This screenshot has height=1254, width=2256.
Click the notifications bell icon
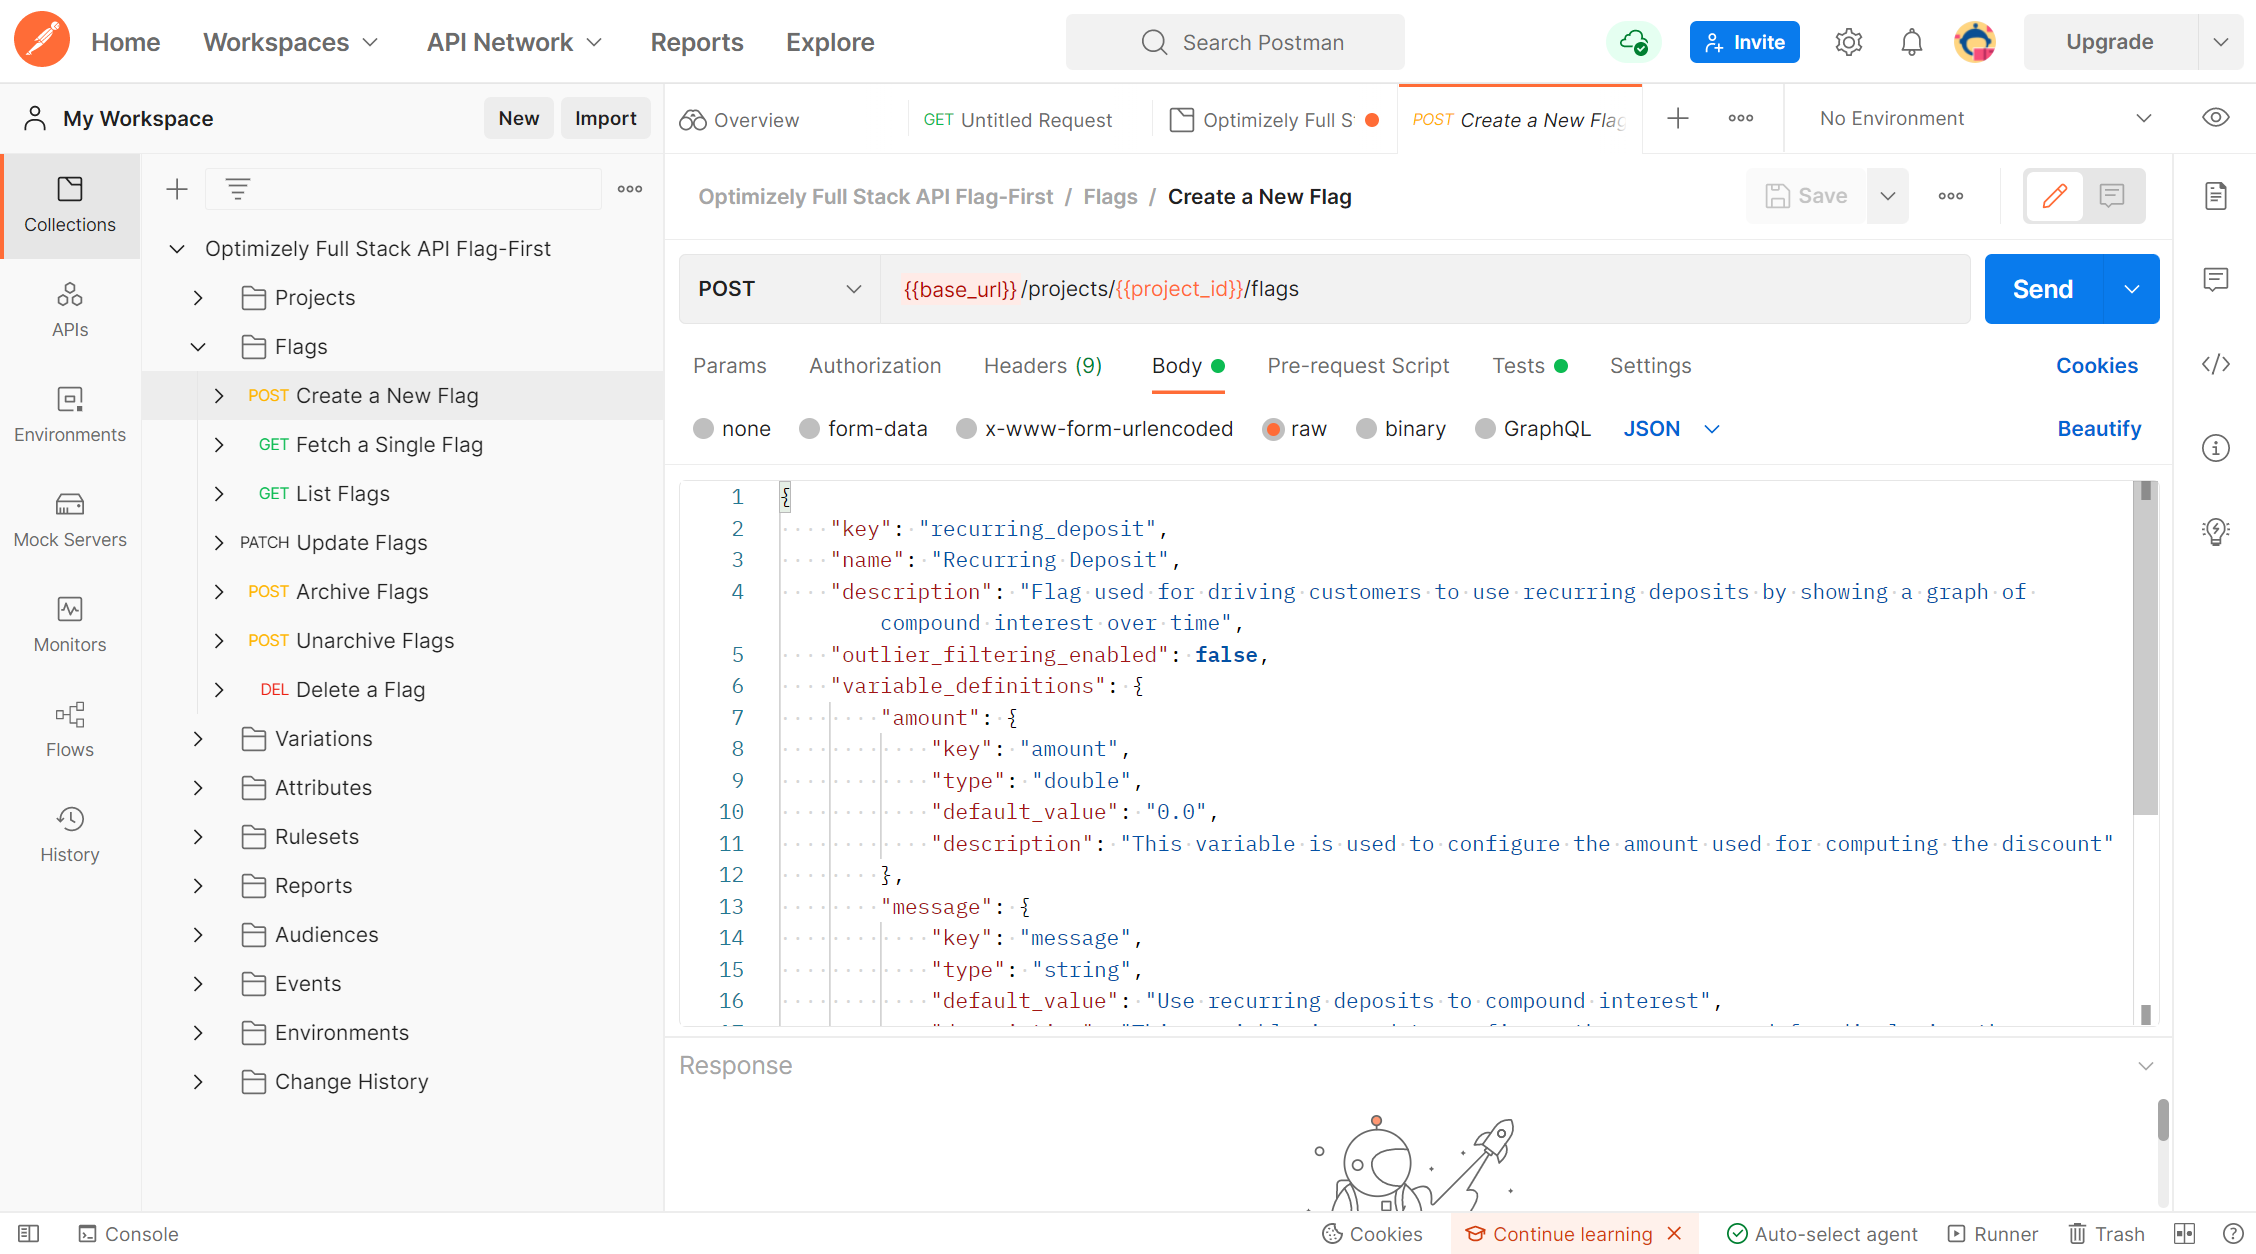click(1911, 42)
